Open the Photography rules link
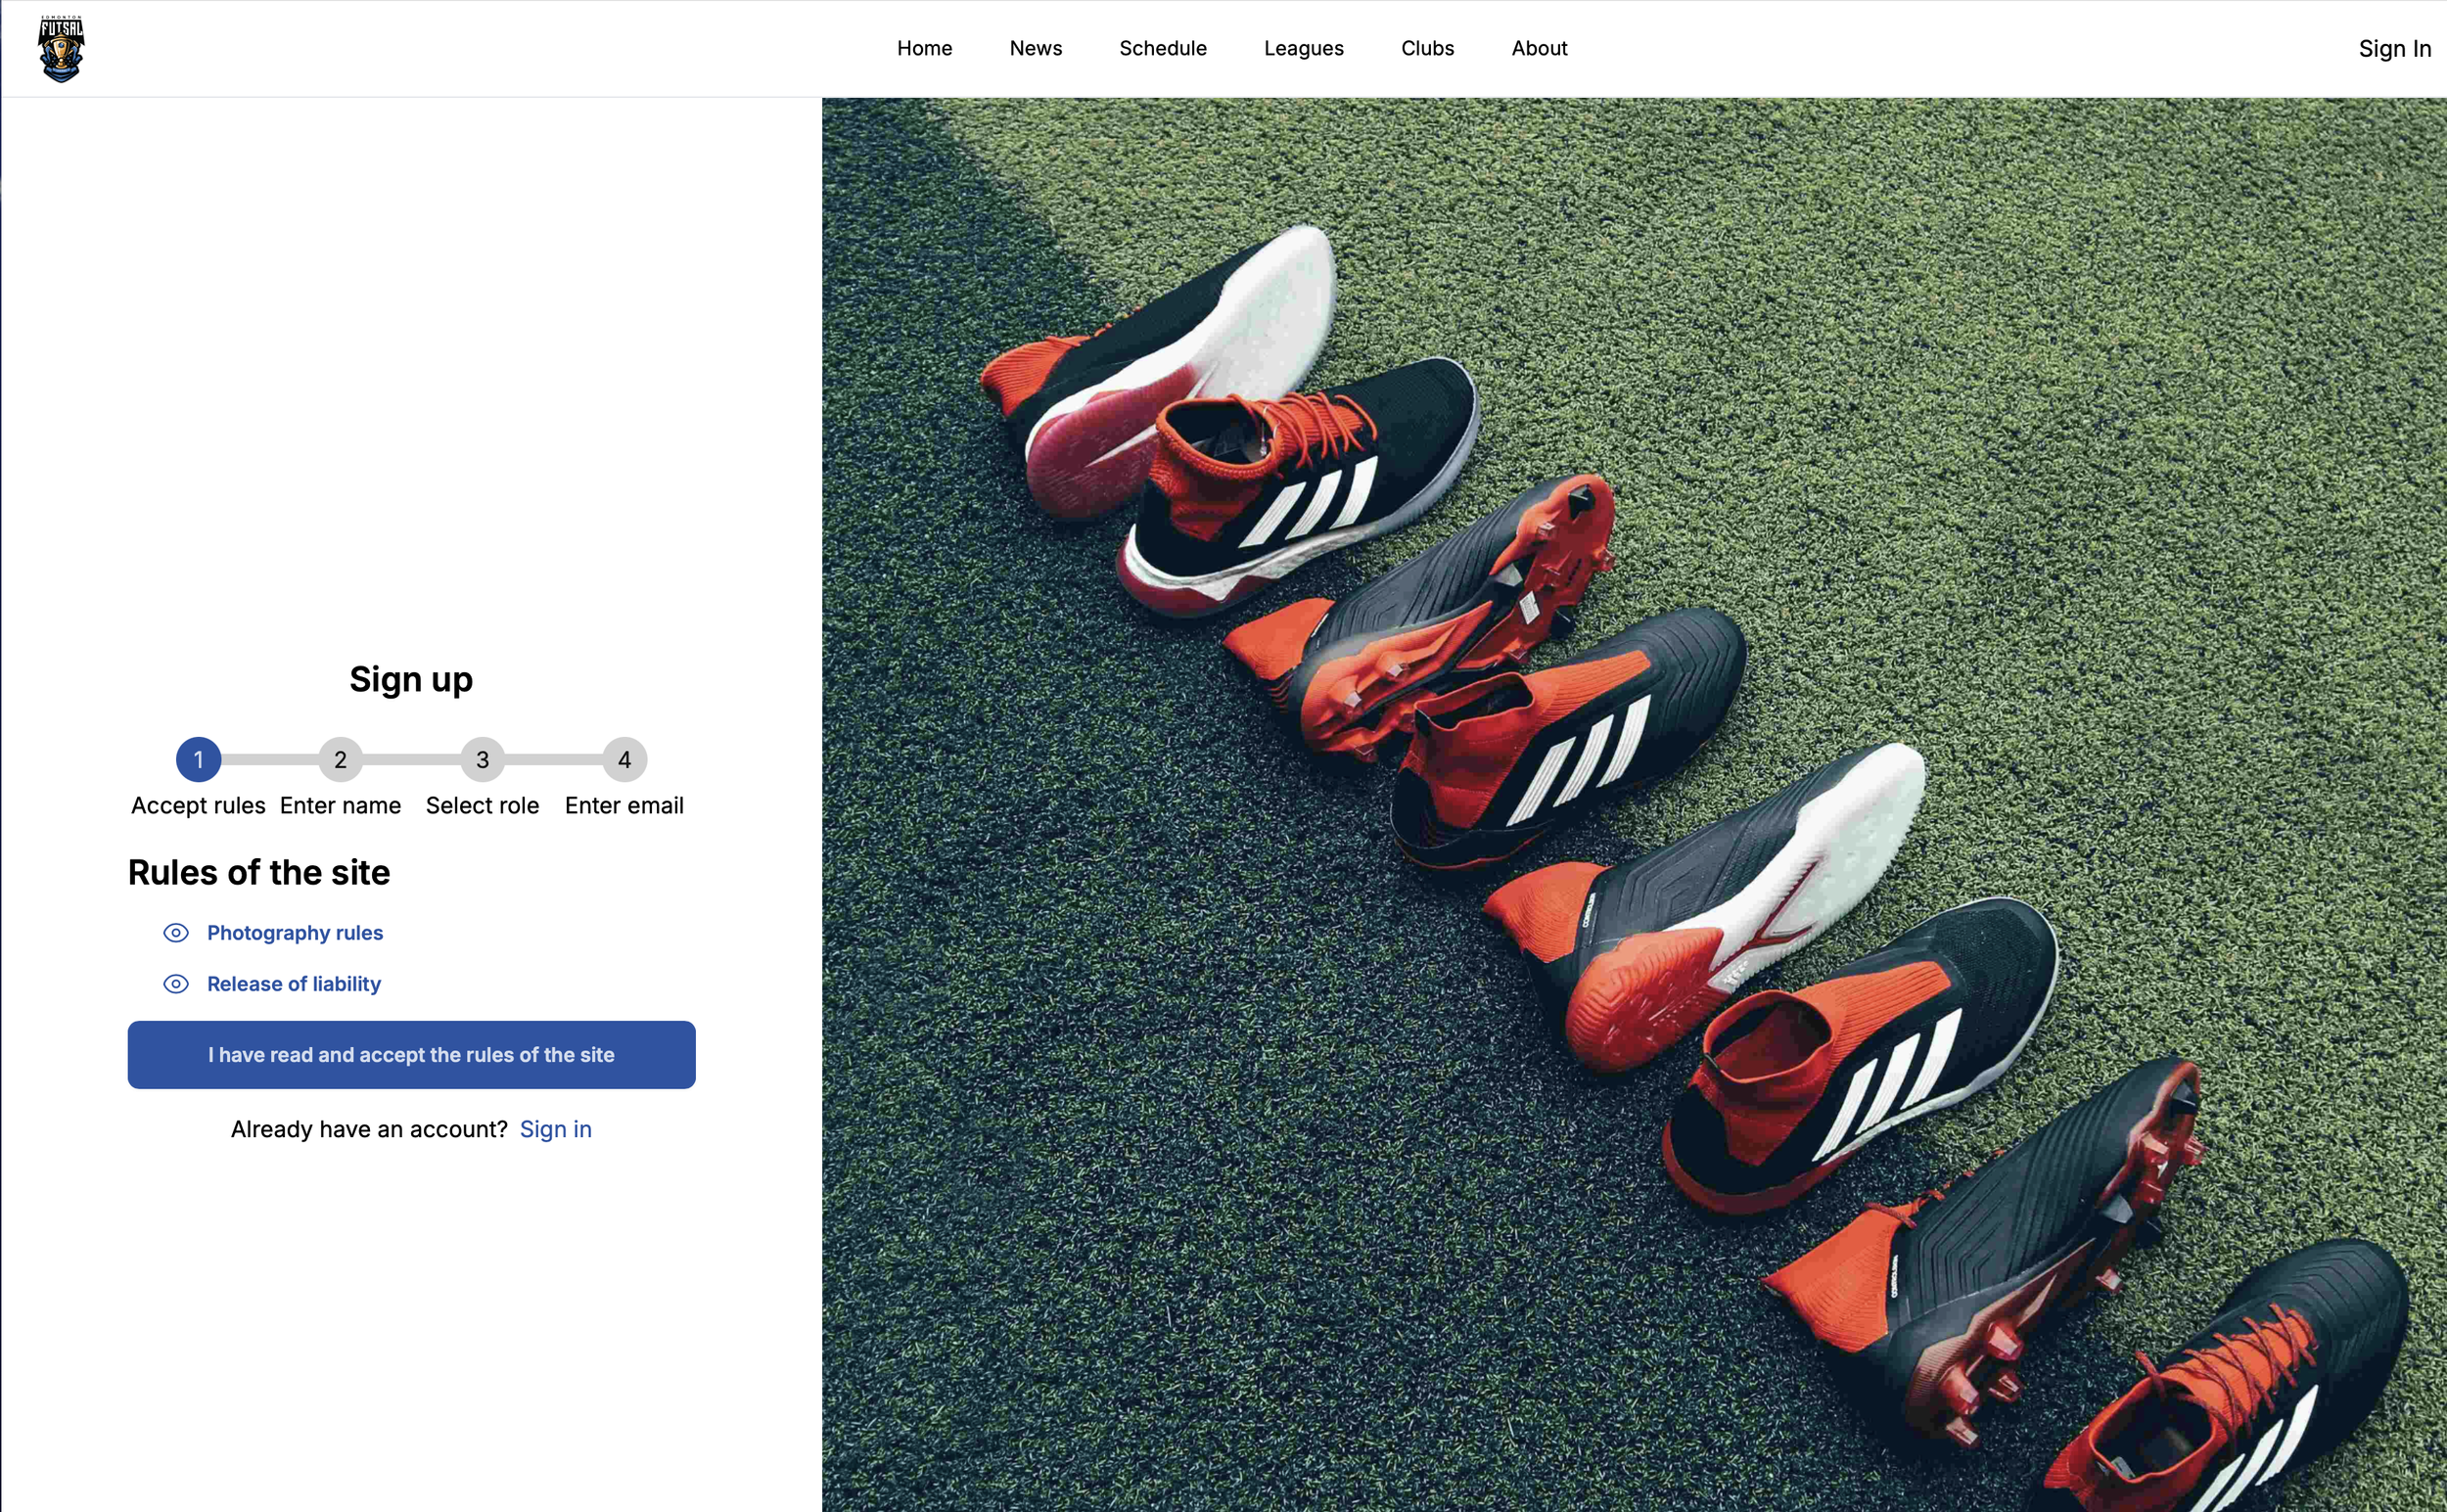This screenshot has width=2447, height=1512. 295,933
